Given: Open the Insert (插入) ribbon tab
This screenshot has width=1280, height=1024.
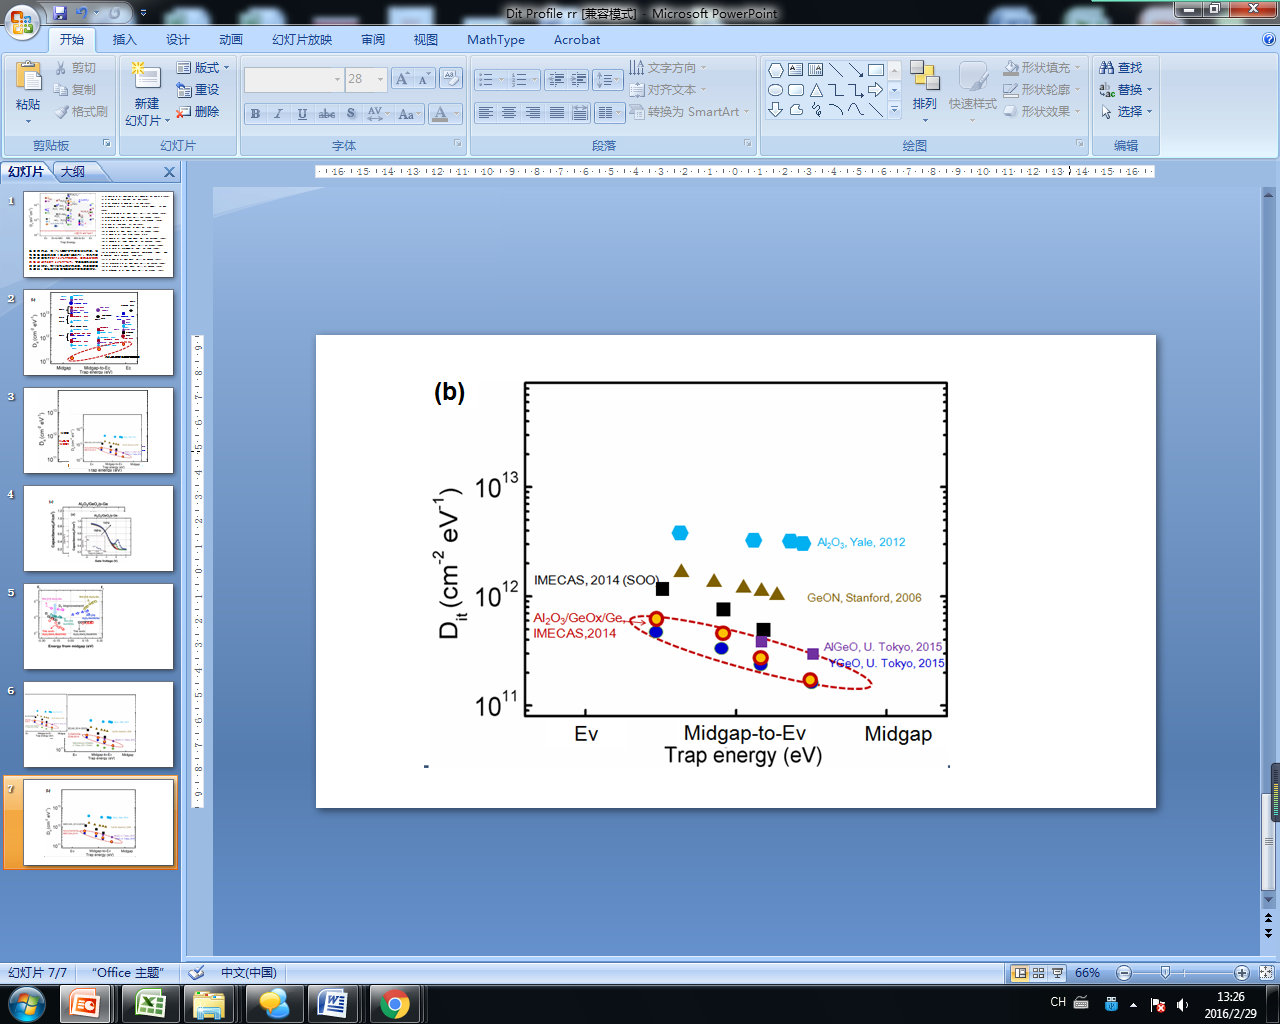Looking at the screenshot, I should pos(124,40).
